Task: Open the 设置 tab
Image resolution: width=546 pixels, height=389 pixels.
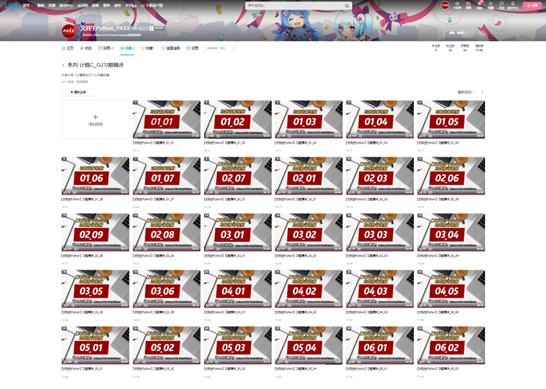Action: point(192,48)
